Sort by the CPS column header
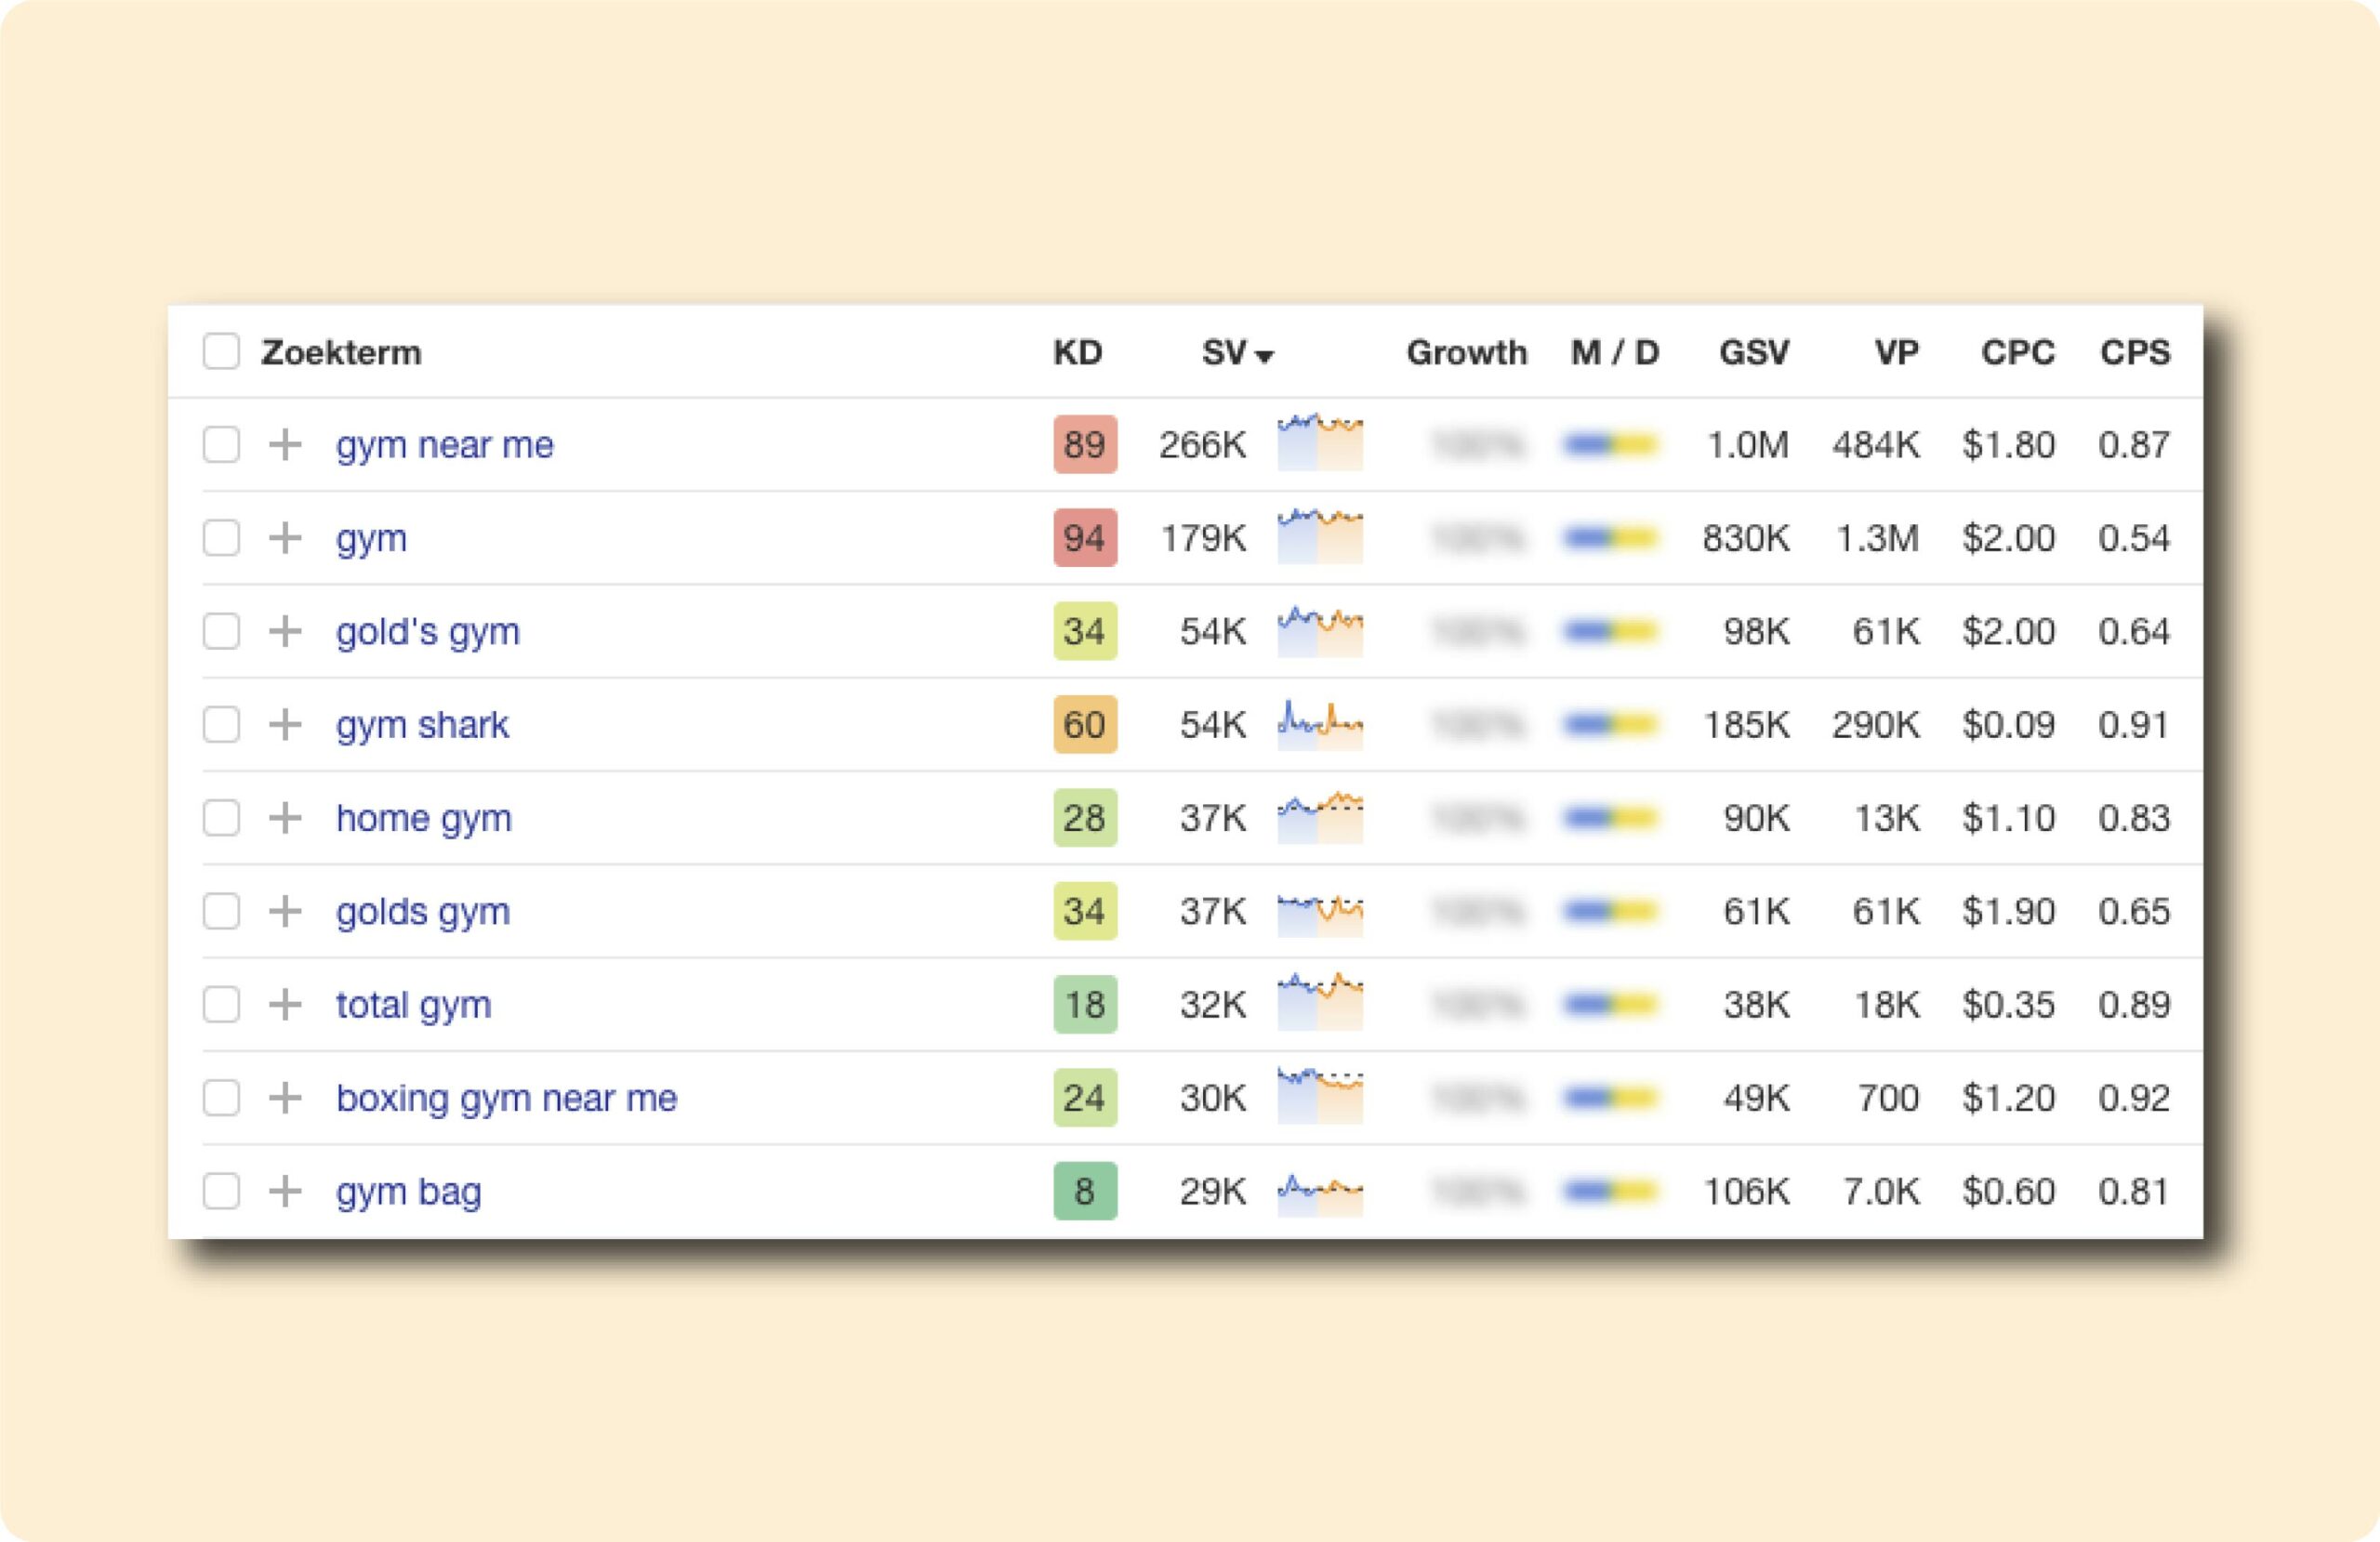 (2135, 352)
